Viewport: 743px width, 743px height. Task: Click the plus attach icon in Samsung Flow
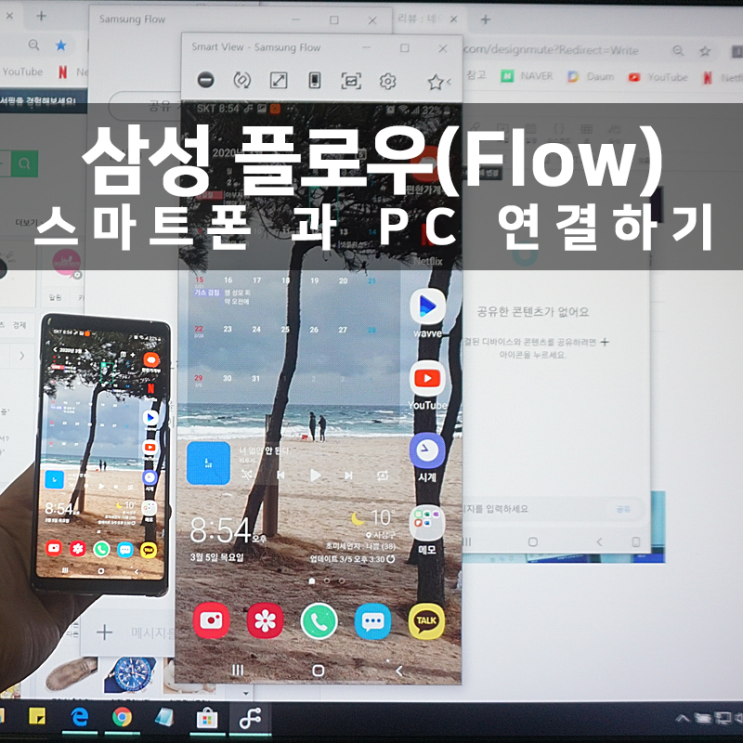[x=104, y=632]
